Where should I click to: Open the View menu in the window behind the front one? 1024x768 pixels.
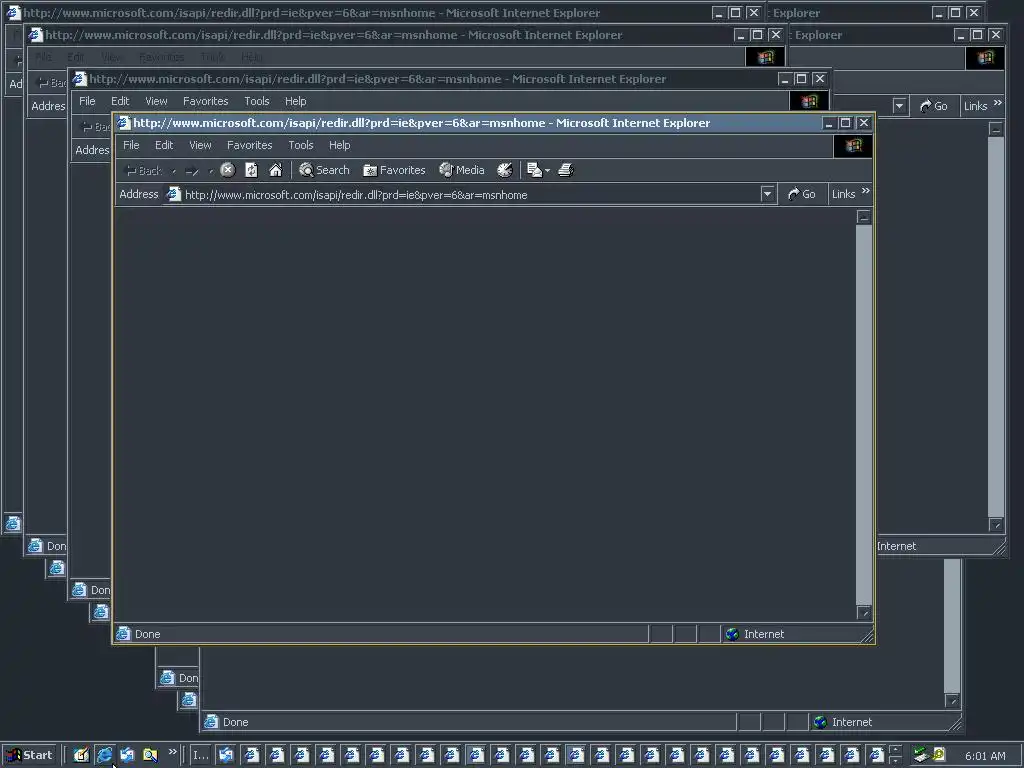pos(156,101)
